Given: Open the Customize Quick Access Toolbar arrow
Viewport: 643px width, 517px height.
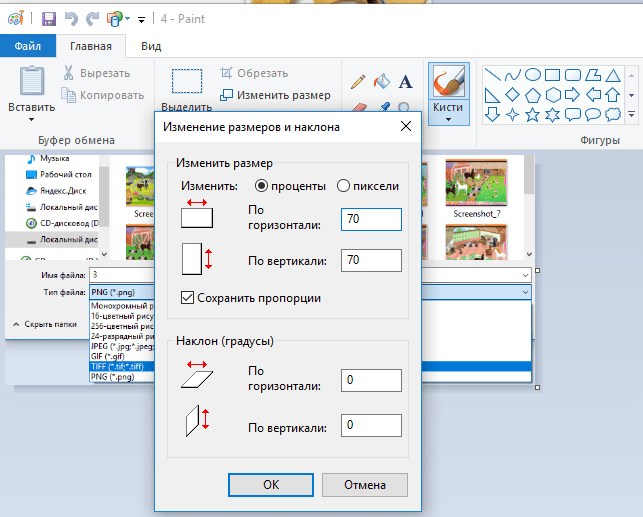Looking at the screenshot, I should (141, 19).
